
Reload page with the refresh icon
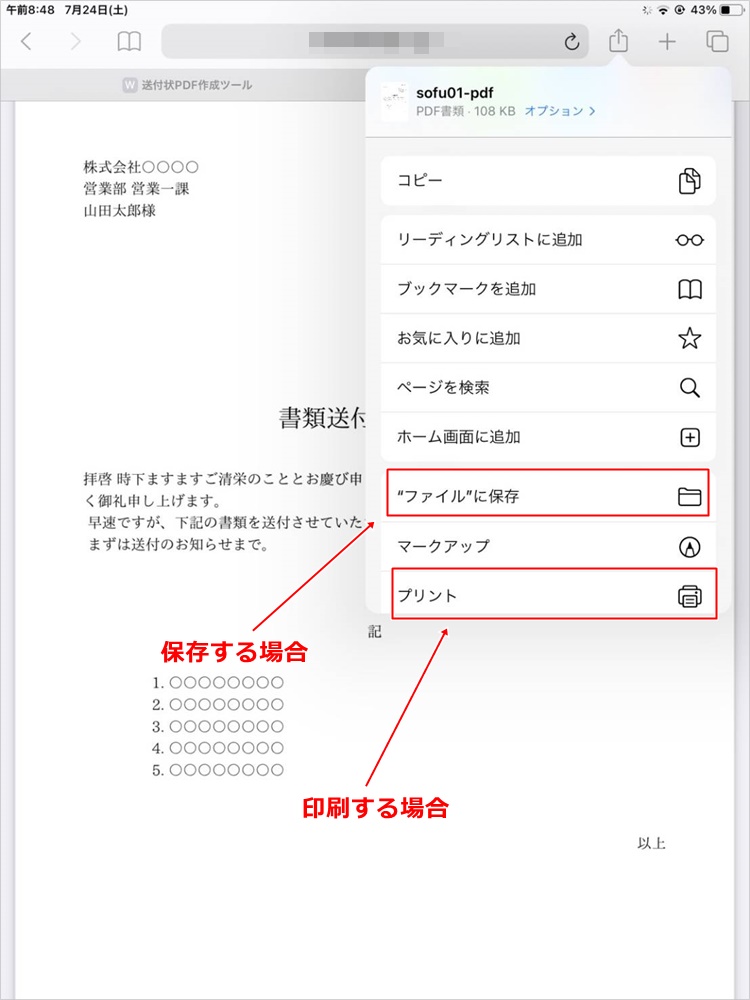[x=572, y=42]
